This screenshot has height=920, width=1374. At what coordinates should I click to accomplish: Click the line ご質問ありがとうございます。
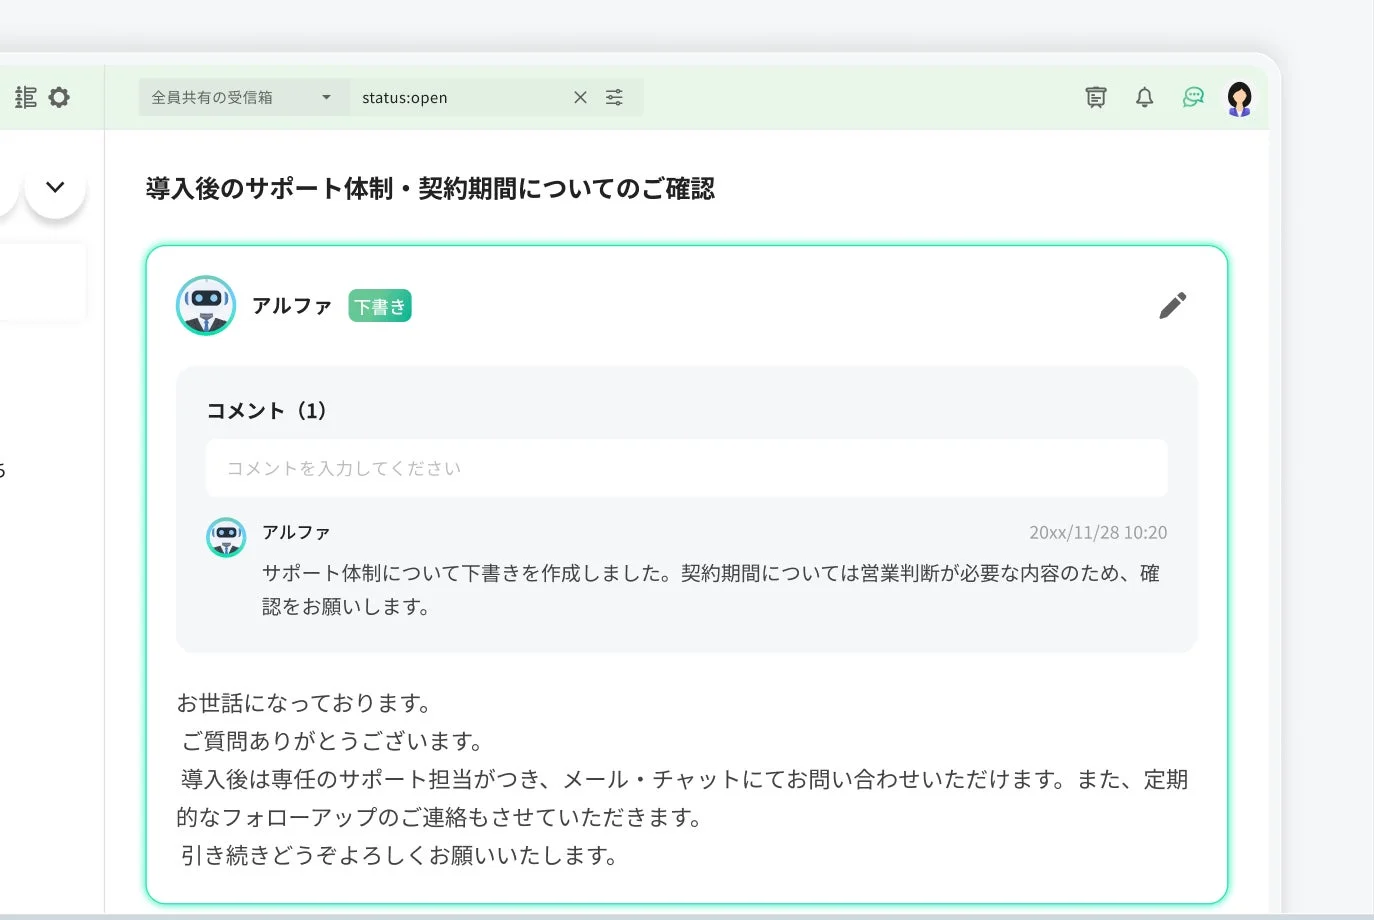(332, 741)
